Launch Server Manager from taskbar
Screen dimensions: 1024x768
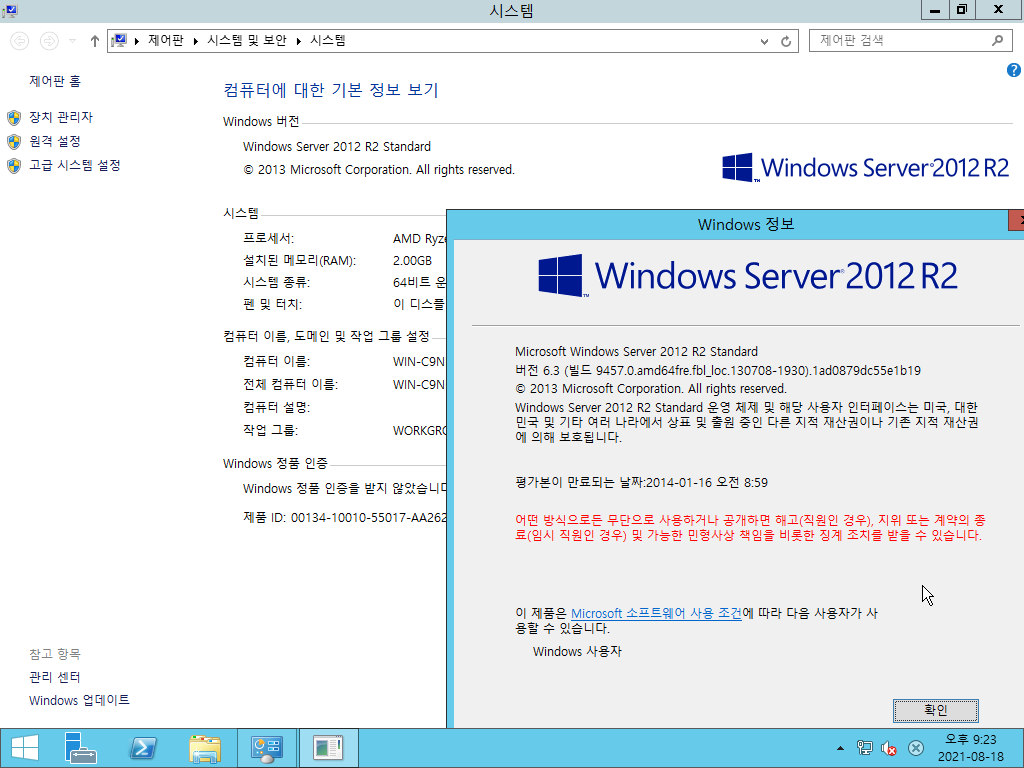[81, 748]
